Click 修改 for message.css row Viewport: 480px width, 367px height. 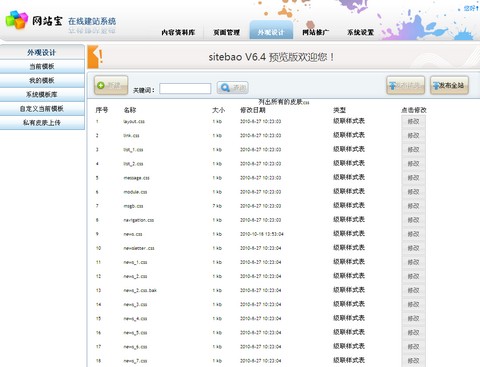pos(413,178)
